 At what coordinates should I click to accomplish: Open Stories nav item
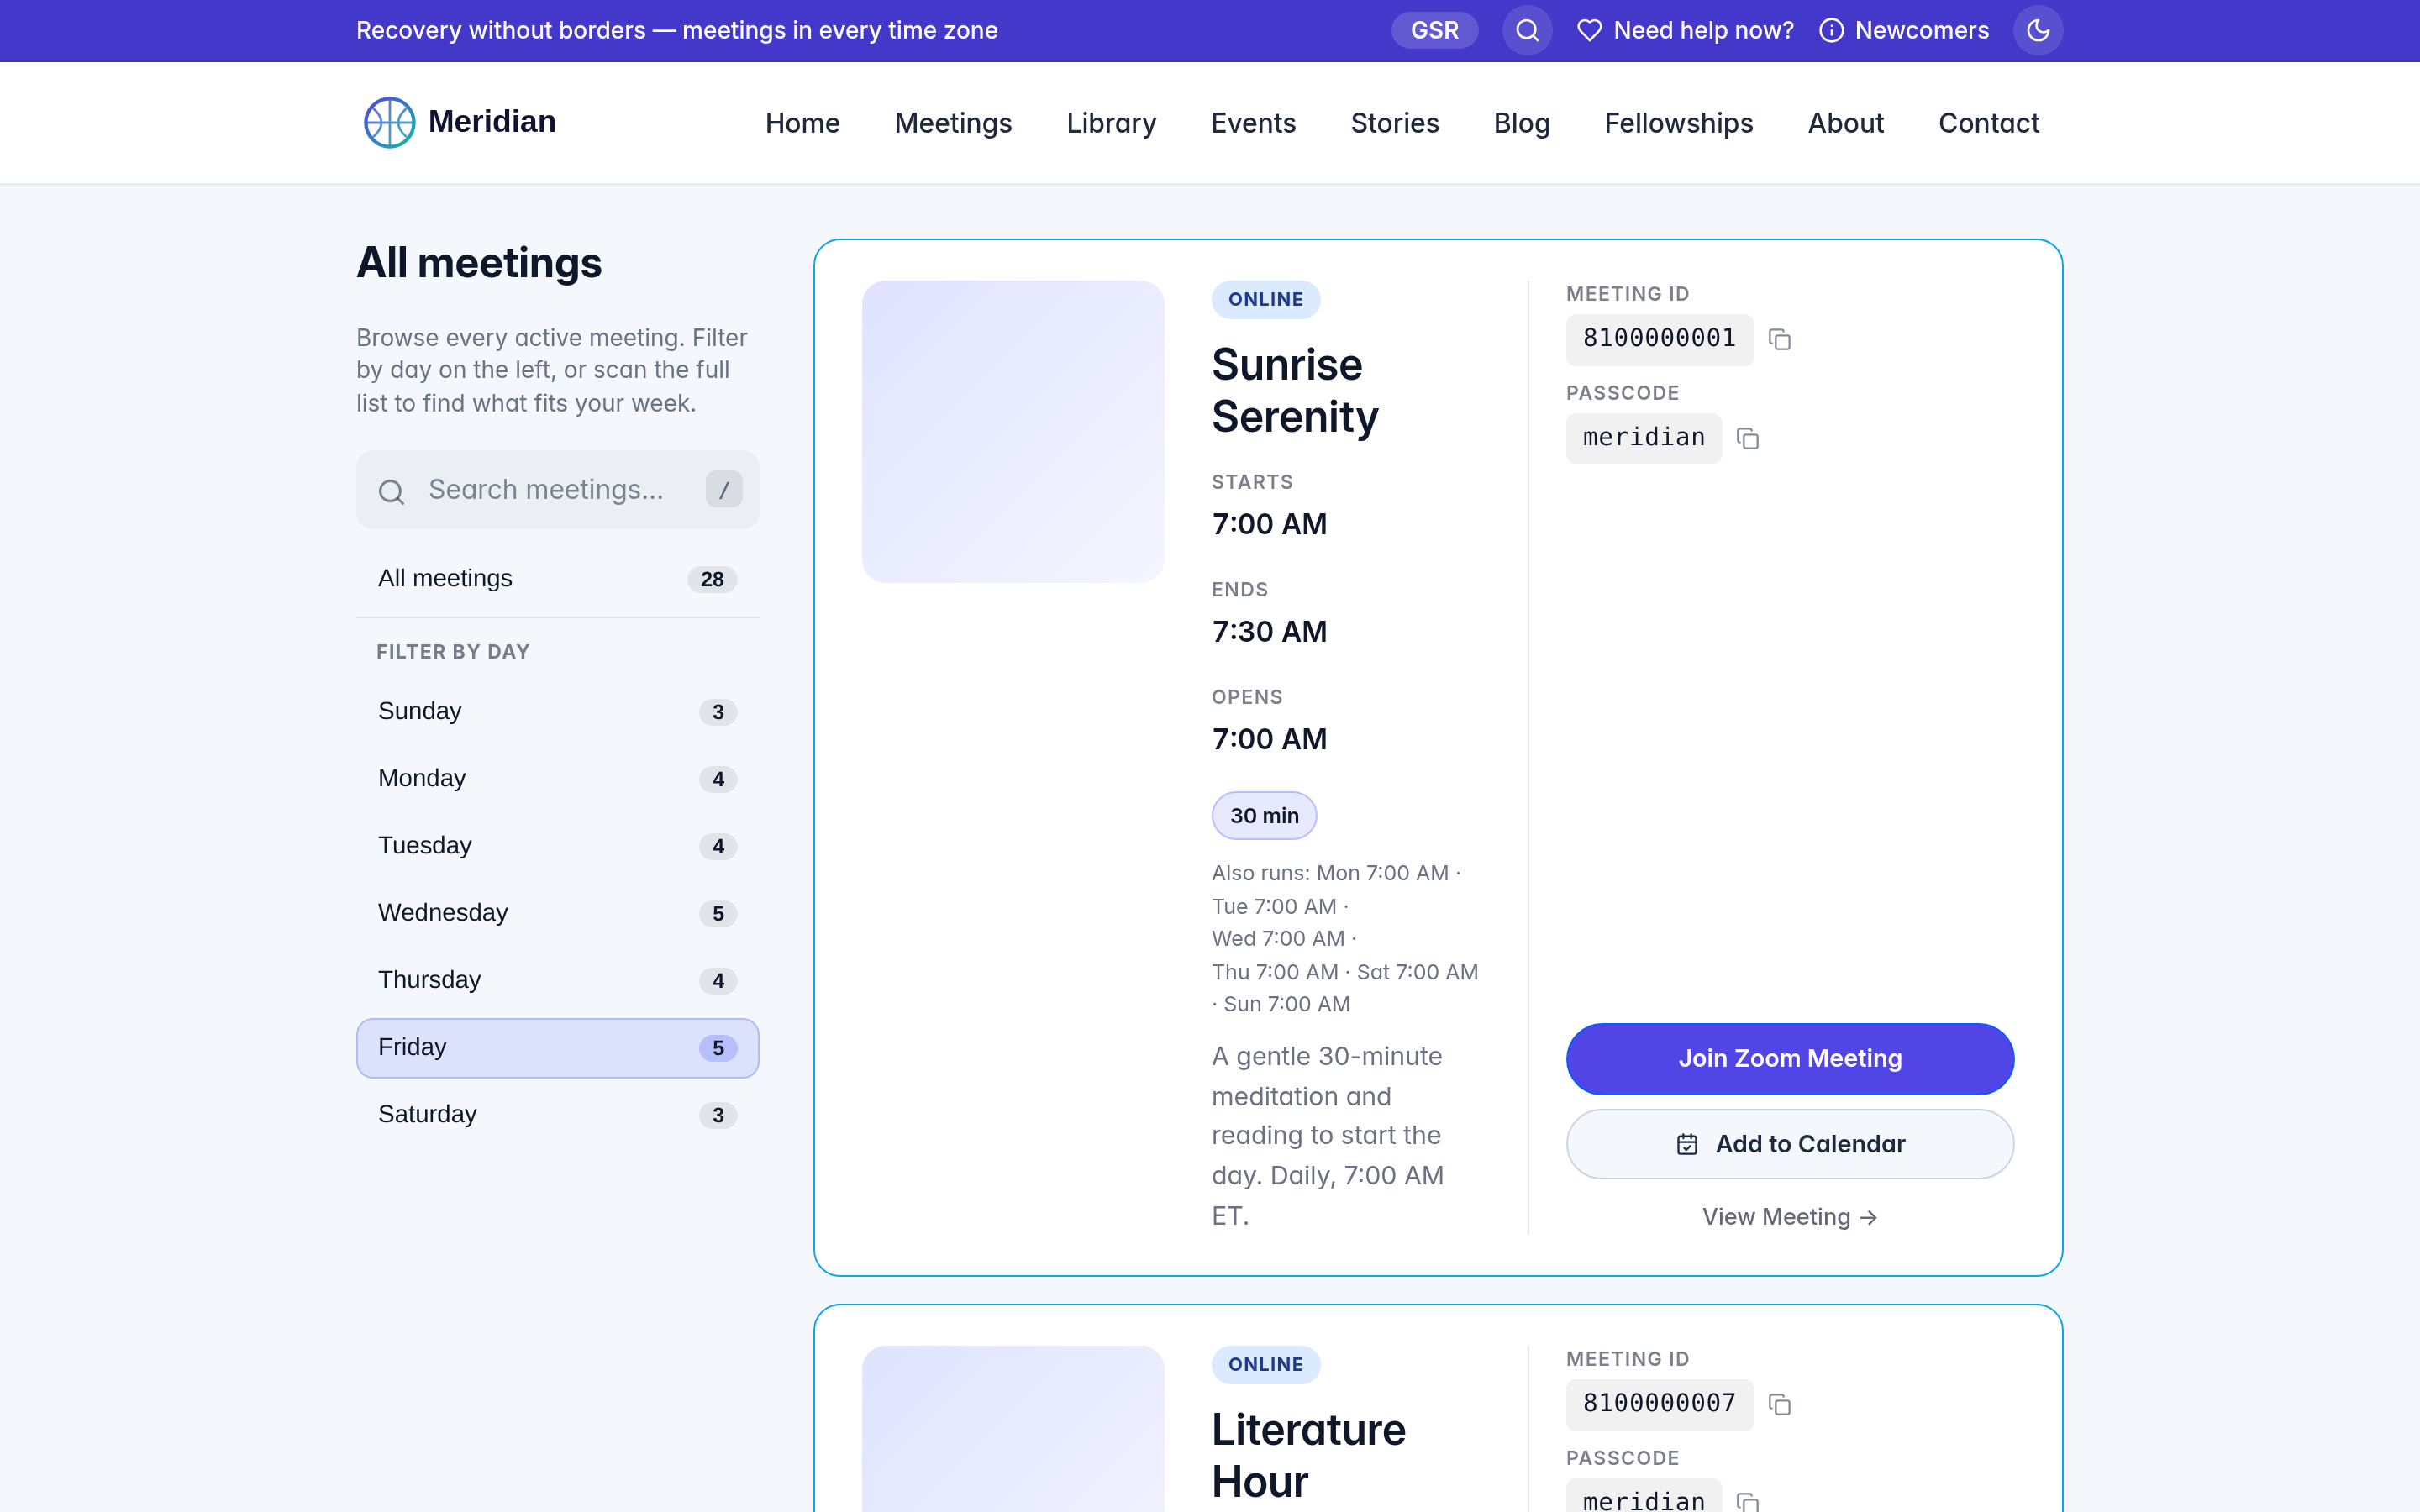point(1394,123)
